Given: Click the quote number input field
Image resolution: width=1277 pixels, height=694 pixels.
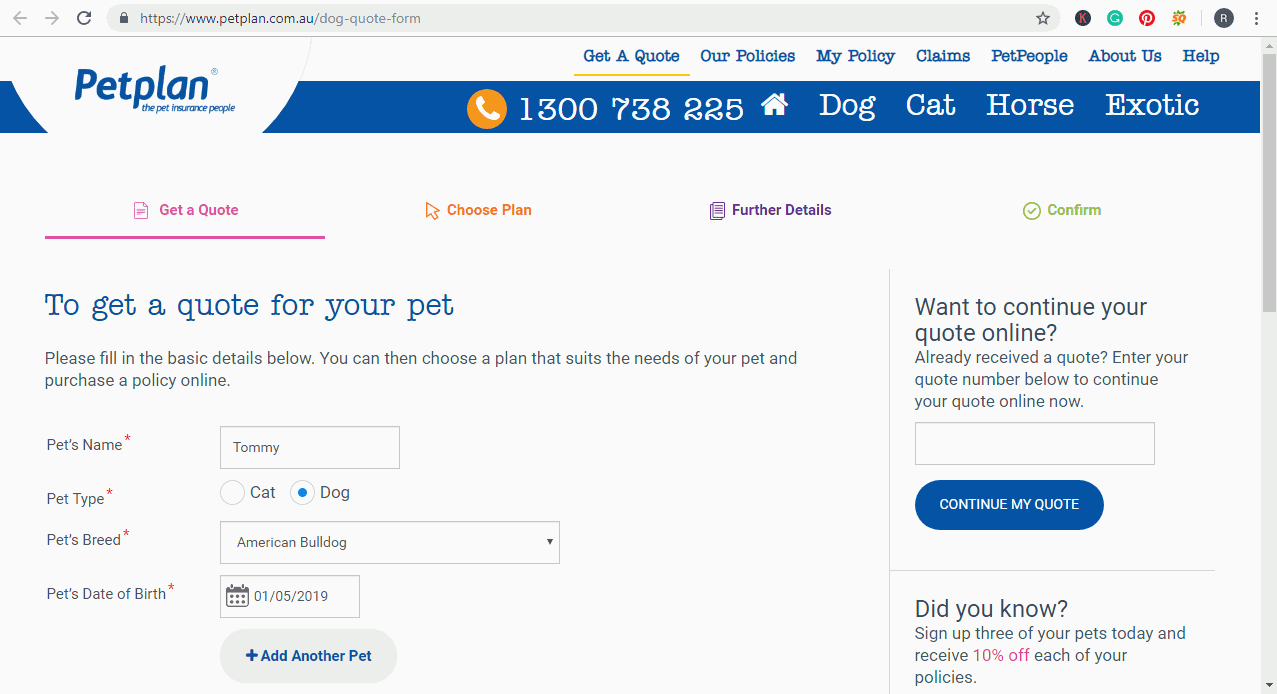Looking at the screenshot, I should [x=1033, y=443].
